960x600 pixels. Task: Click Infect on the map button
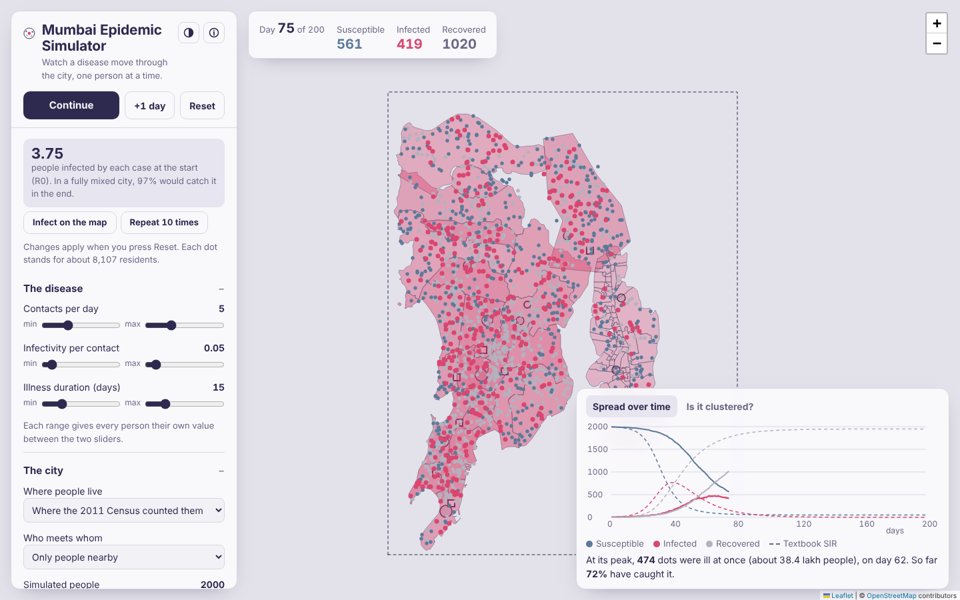point(70,222)
